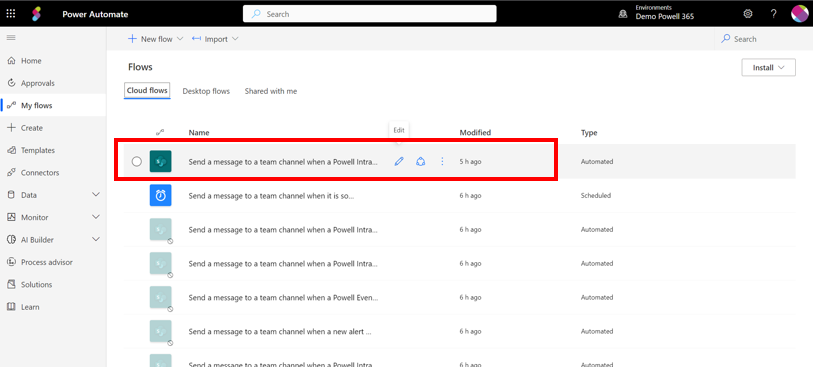The image size is (813, 367).
Task: Click the Share icon on highlighted flow
Action: click(x=420, y=162)
